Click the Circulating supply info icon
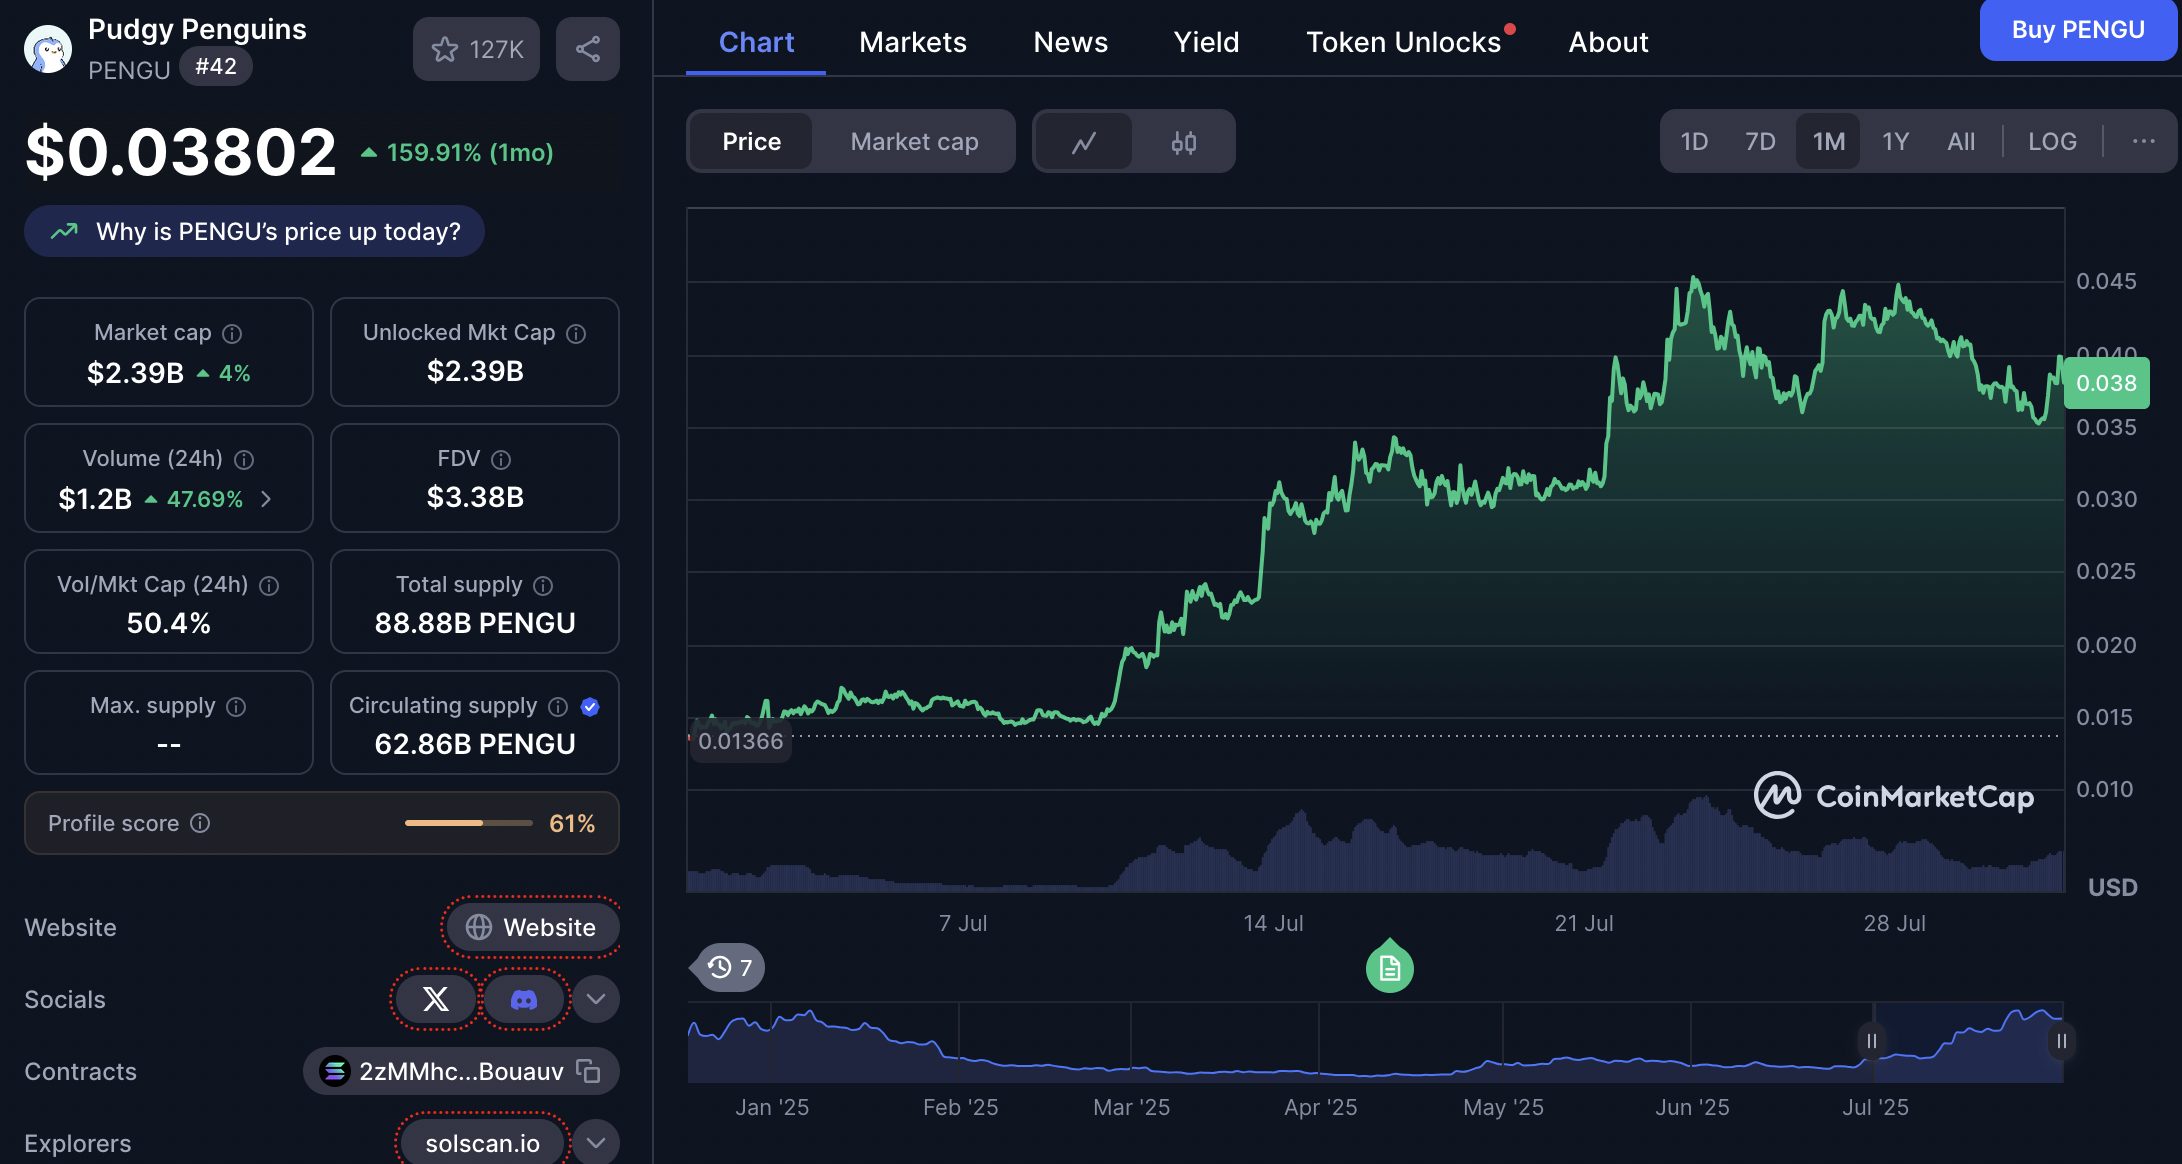This screenshot has width=2182, height=1164. click(x=558, y=706)
